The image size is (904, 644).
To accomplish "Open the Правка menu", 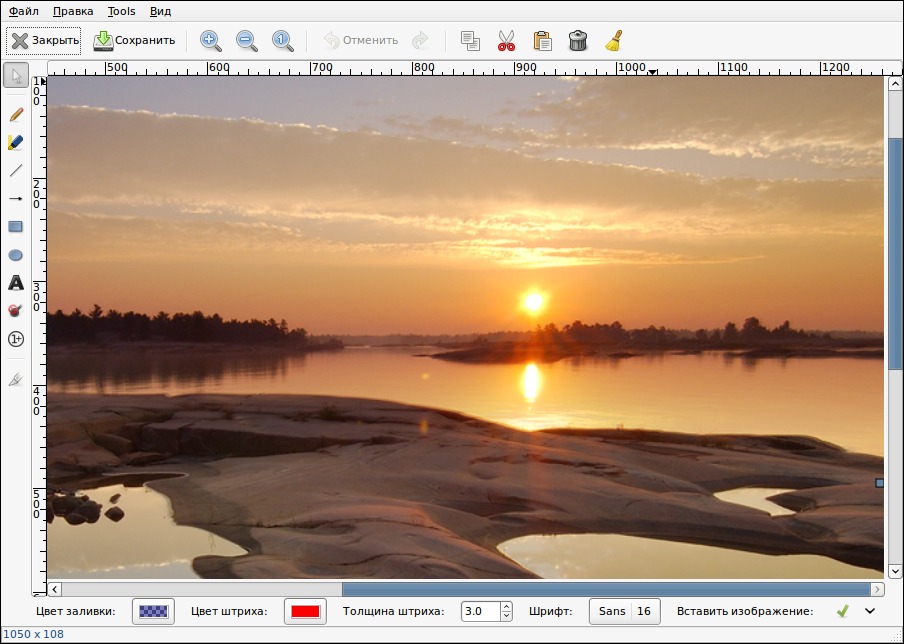I will (x=73, y=11).
